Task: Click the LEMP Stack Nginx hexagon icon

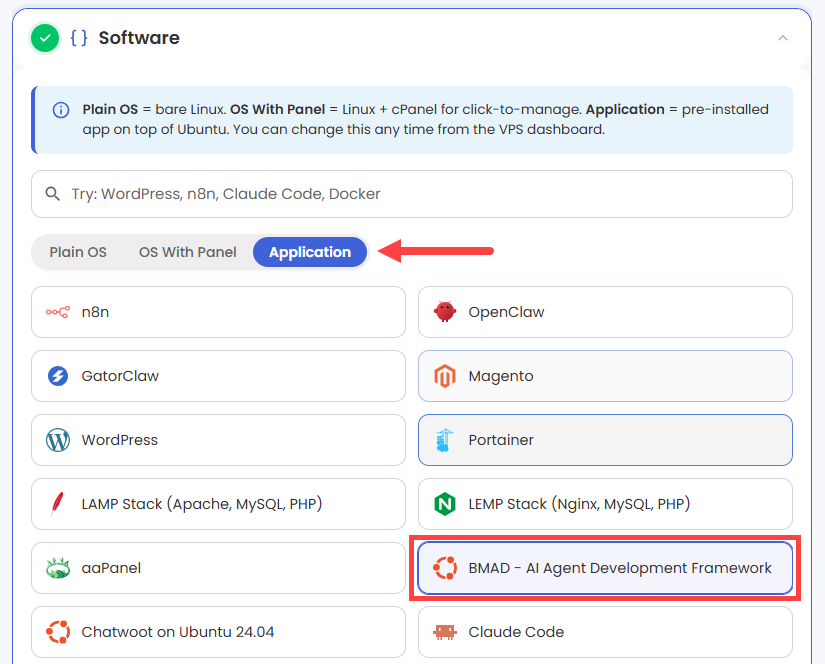Action: point(445,504)
